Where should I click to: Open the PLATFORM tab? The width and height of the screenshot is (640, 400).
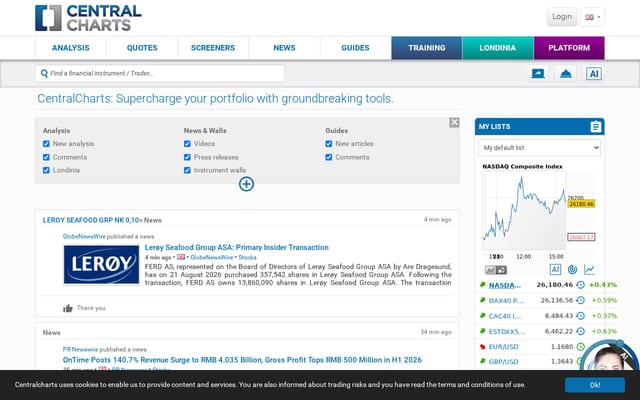[569, 48]
